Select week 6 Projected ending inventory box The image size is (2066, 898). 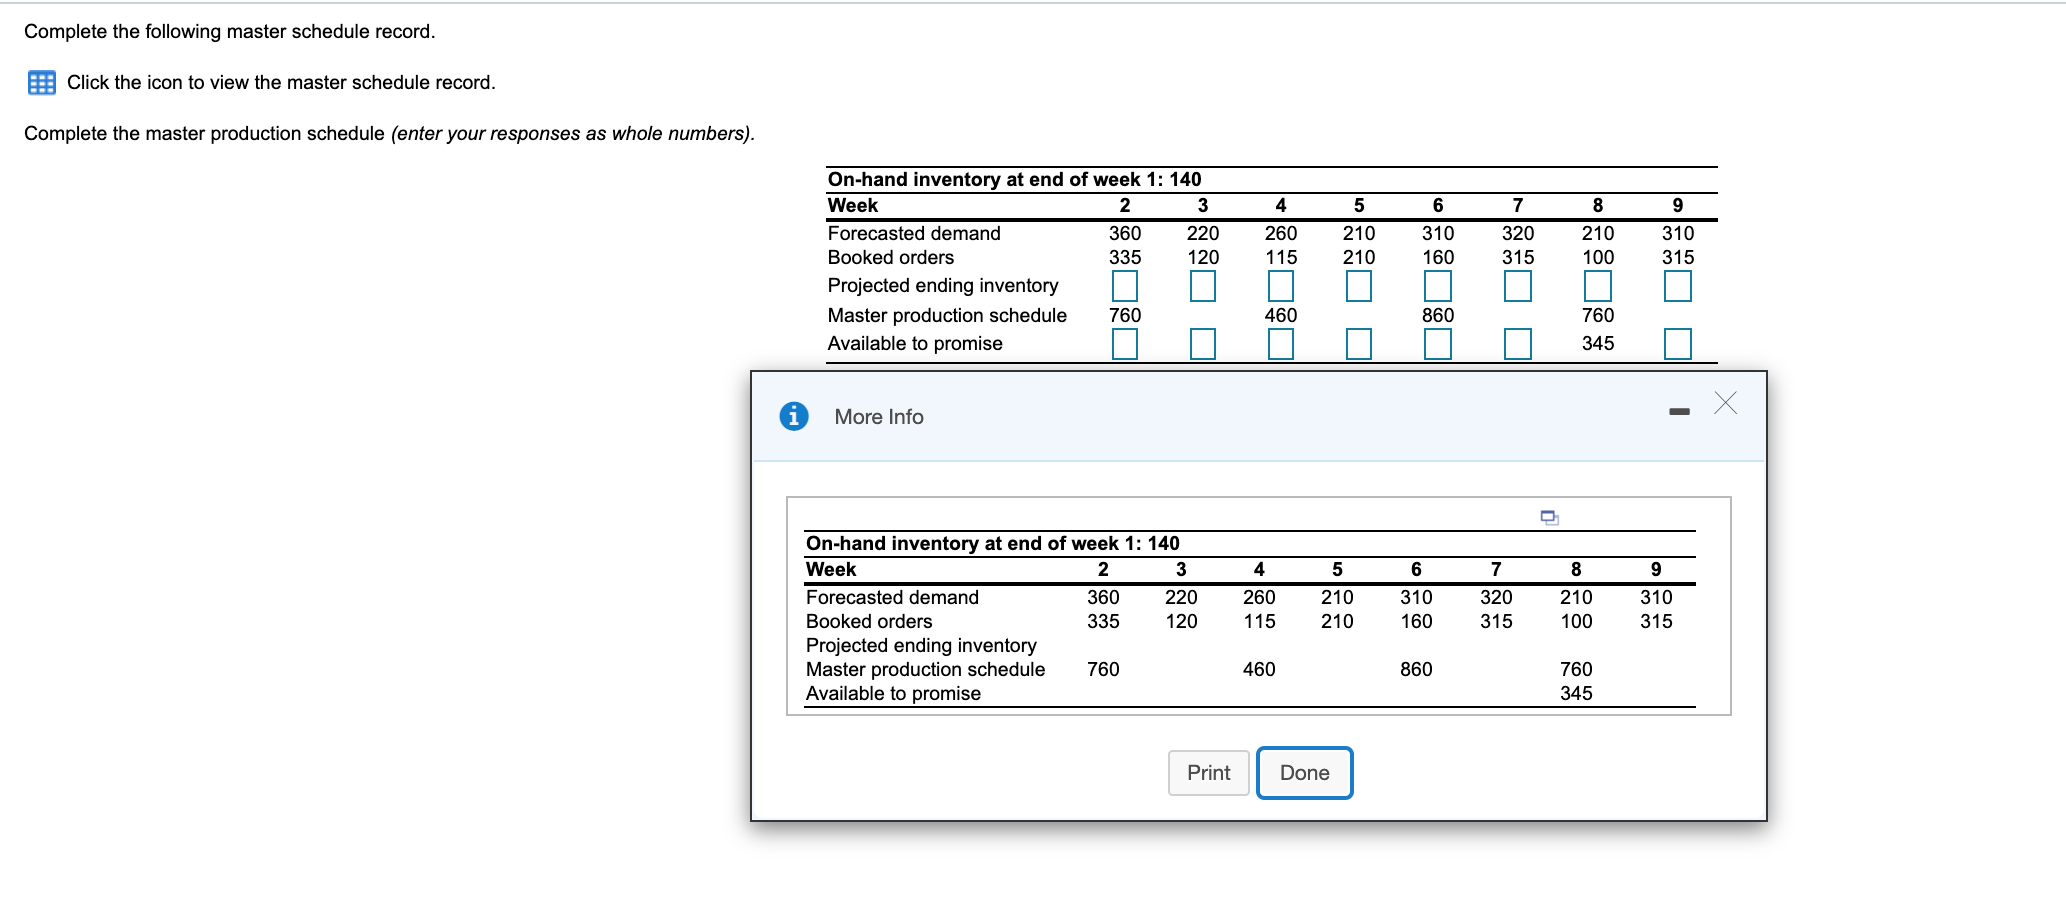[x=1438, y=286]
